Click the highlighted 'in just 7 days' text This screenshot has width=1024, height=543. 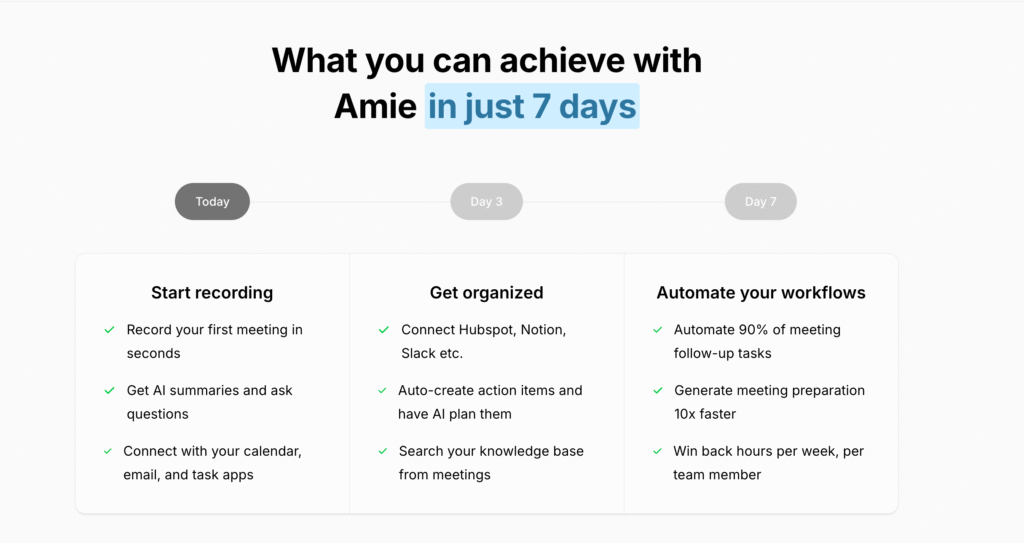click(532, 106)
